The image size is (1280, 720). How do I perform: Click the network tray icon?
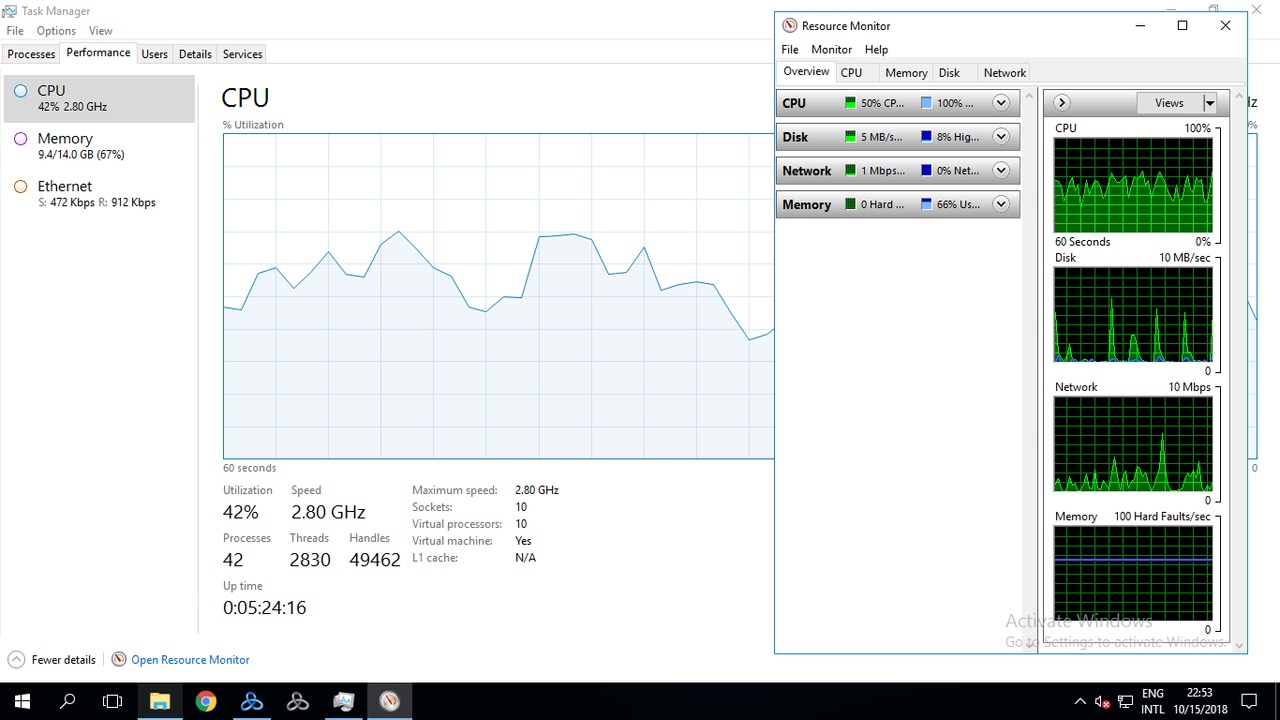click(1125, 702)
